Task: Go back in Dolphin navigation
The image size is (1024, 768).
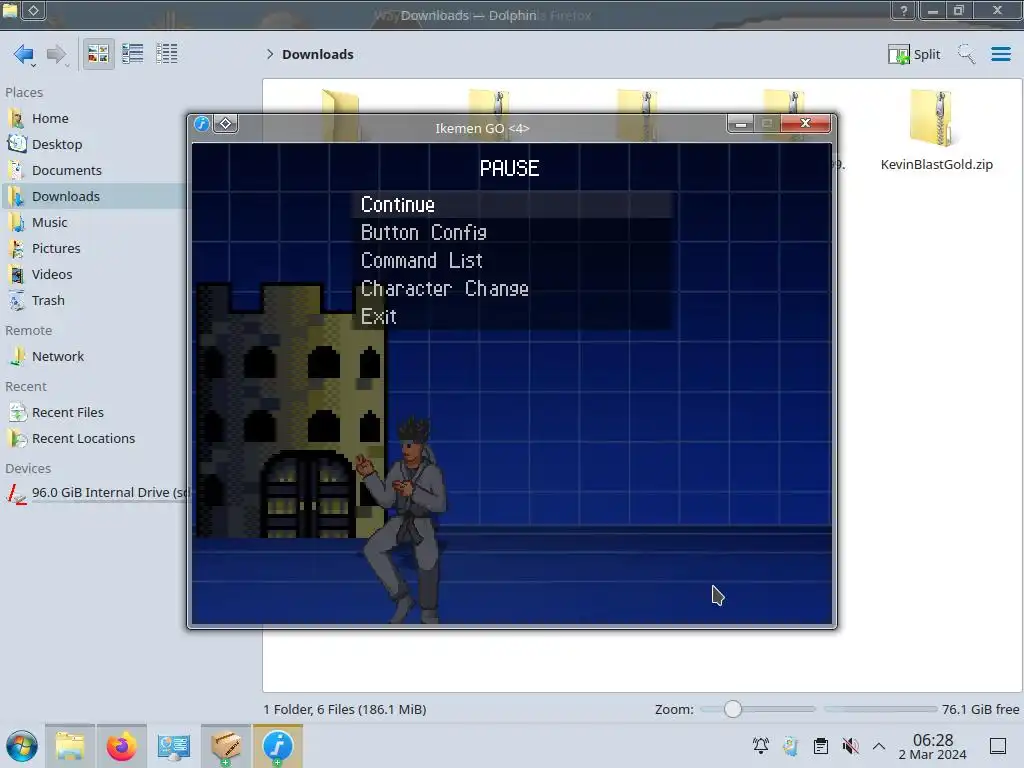Action: point(24,54)
